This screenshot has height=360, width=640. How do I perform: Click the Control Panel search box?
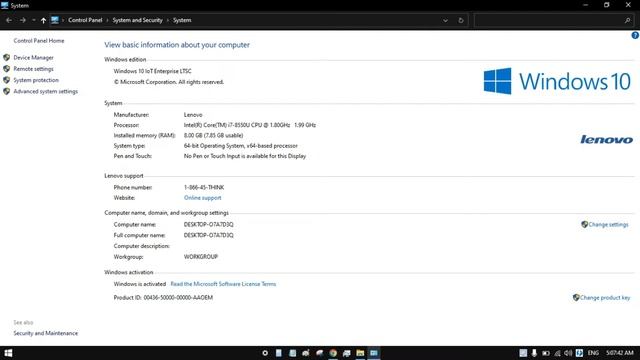click(x=549, y=20)
